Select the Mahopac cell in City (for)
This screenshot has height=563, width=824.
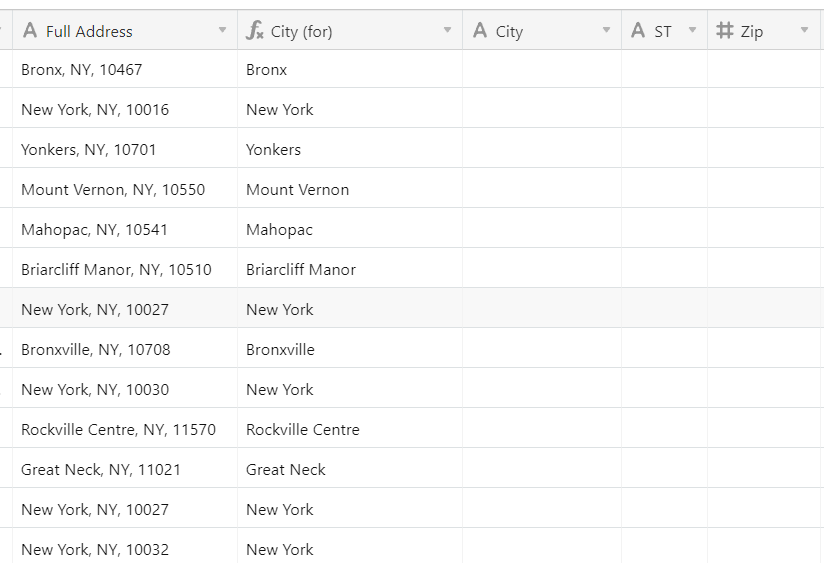[x=350, y=229]
